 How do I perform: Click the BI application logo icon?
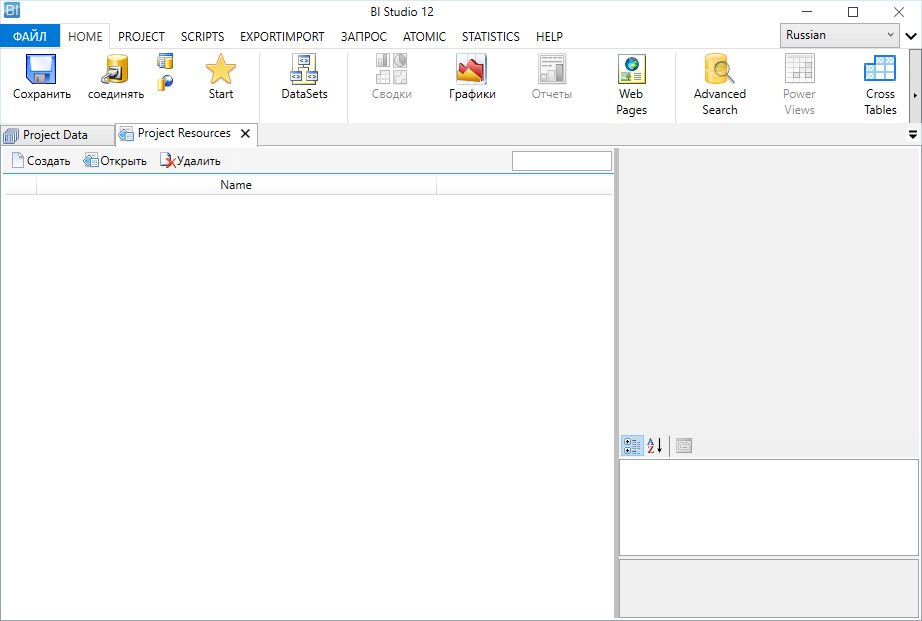(12, 10)
